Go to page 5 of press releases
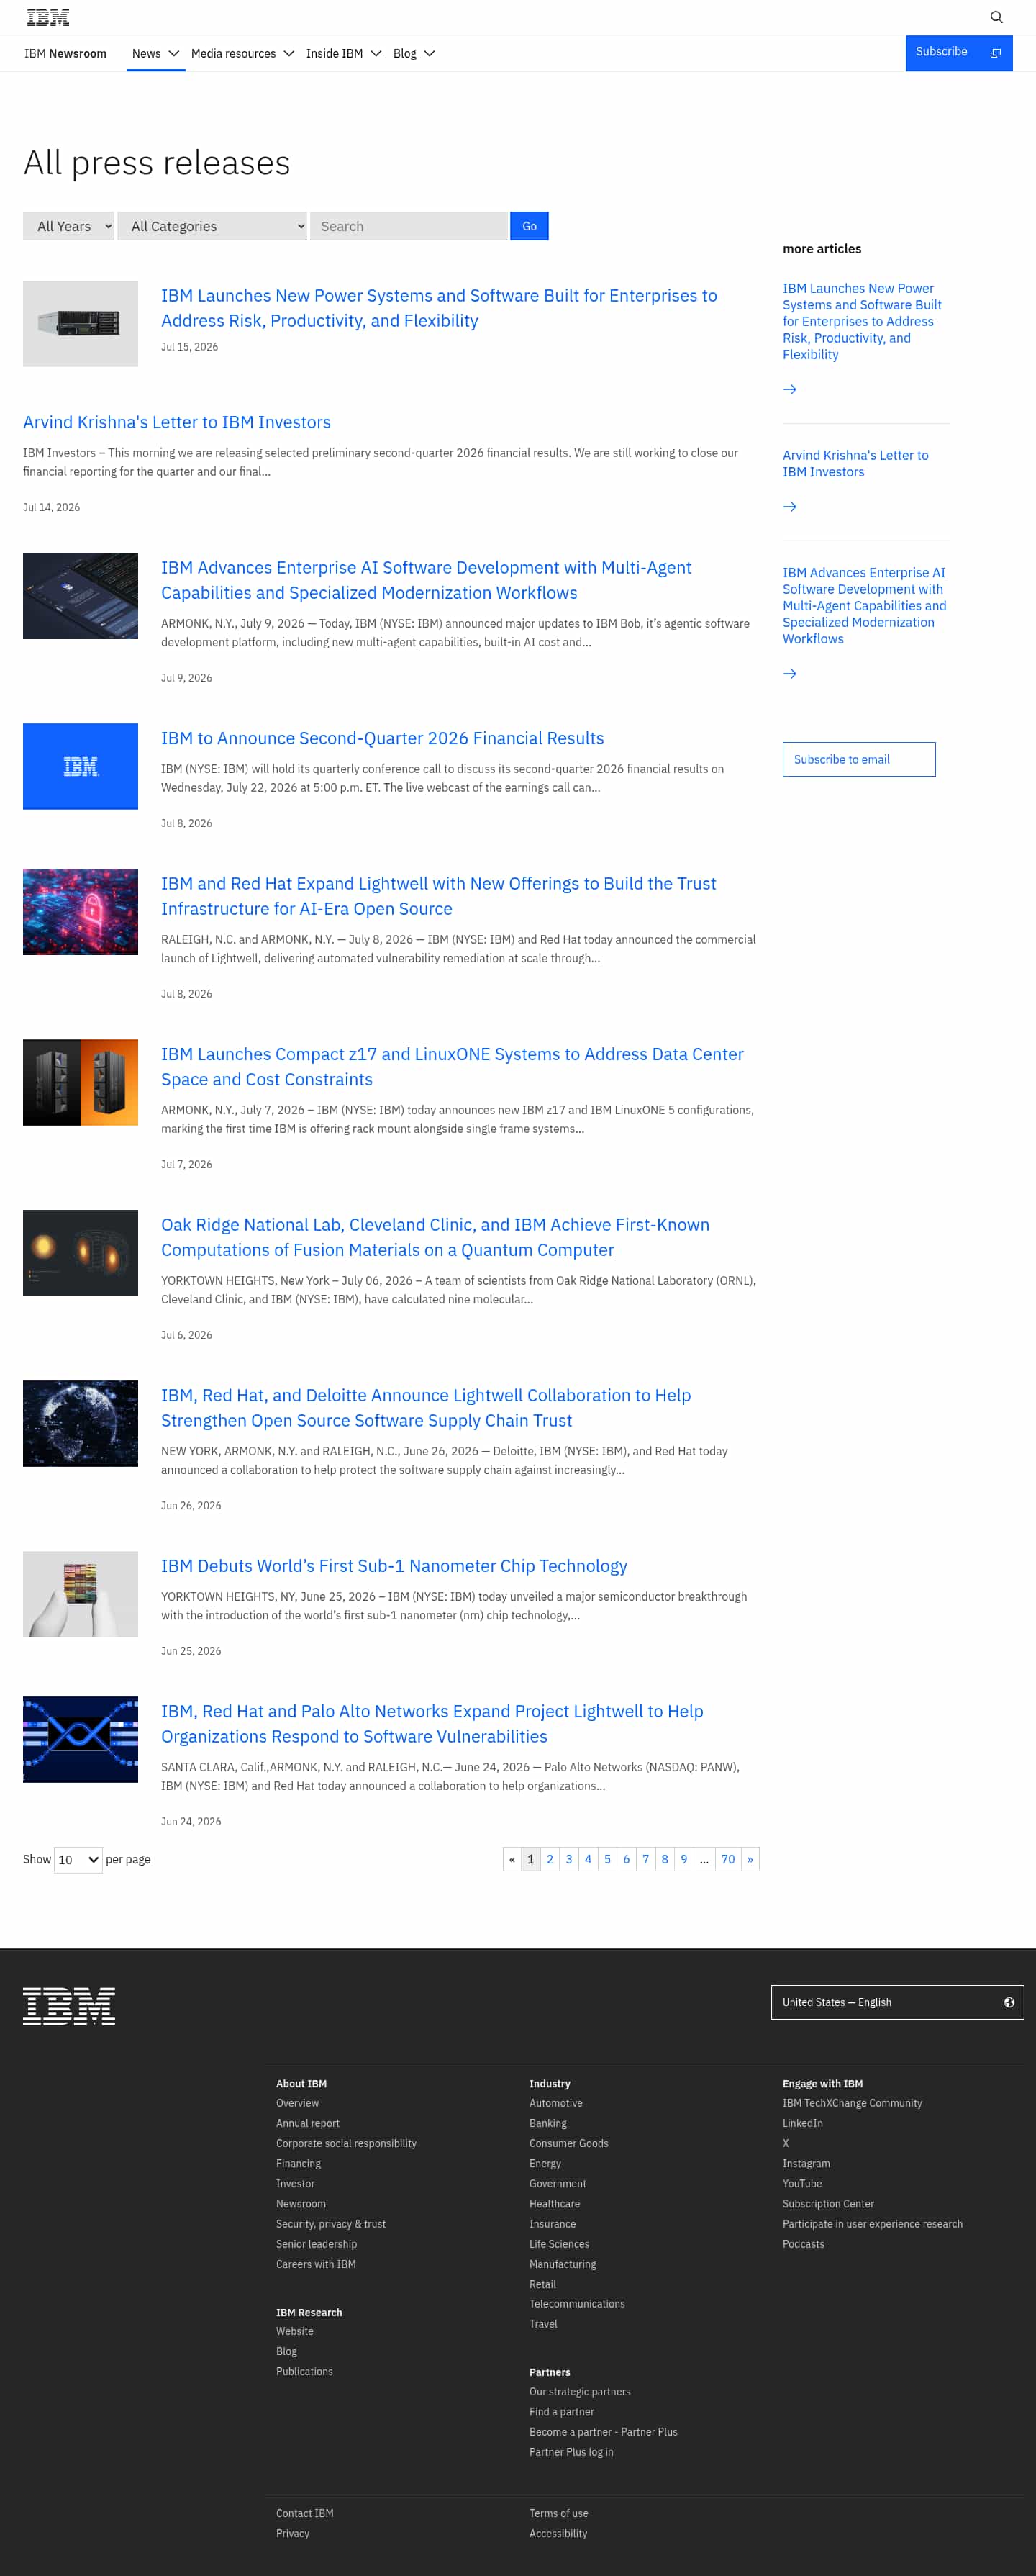 [x=607, y=1859]
